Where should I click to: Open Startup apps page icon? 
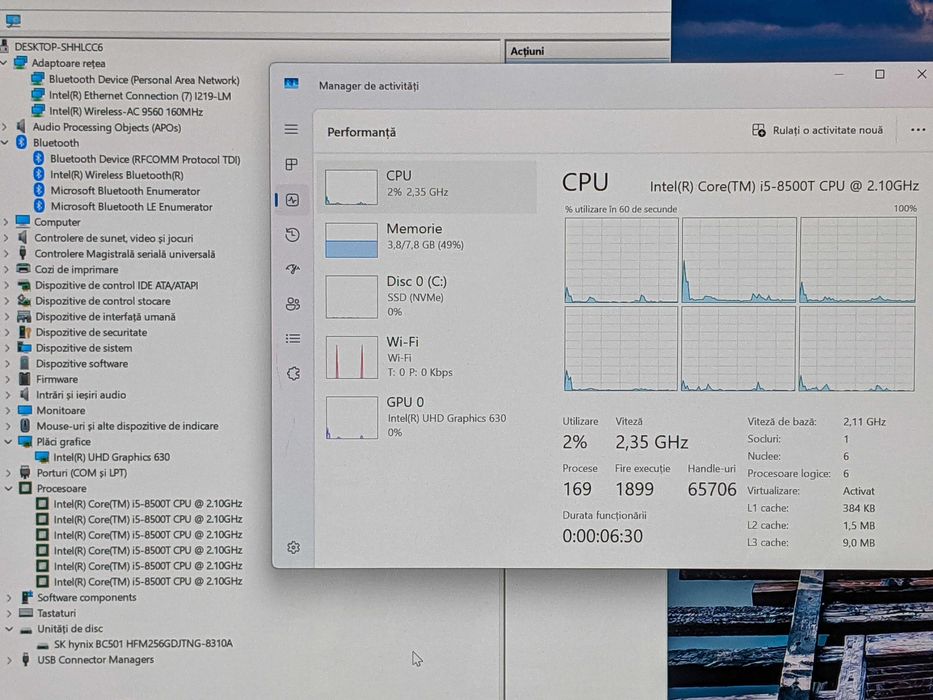pos(292,269)
